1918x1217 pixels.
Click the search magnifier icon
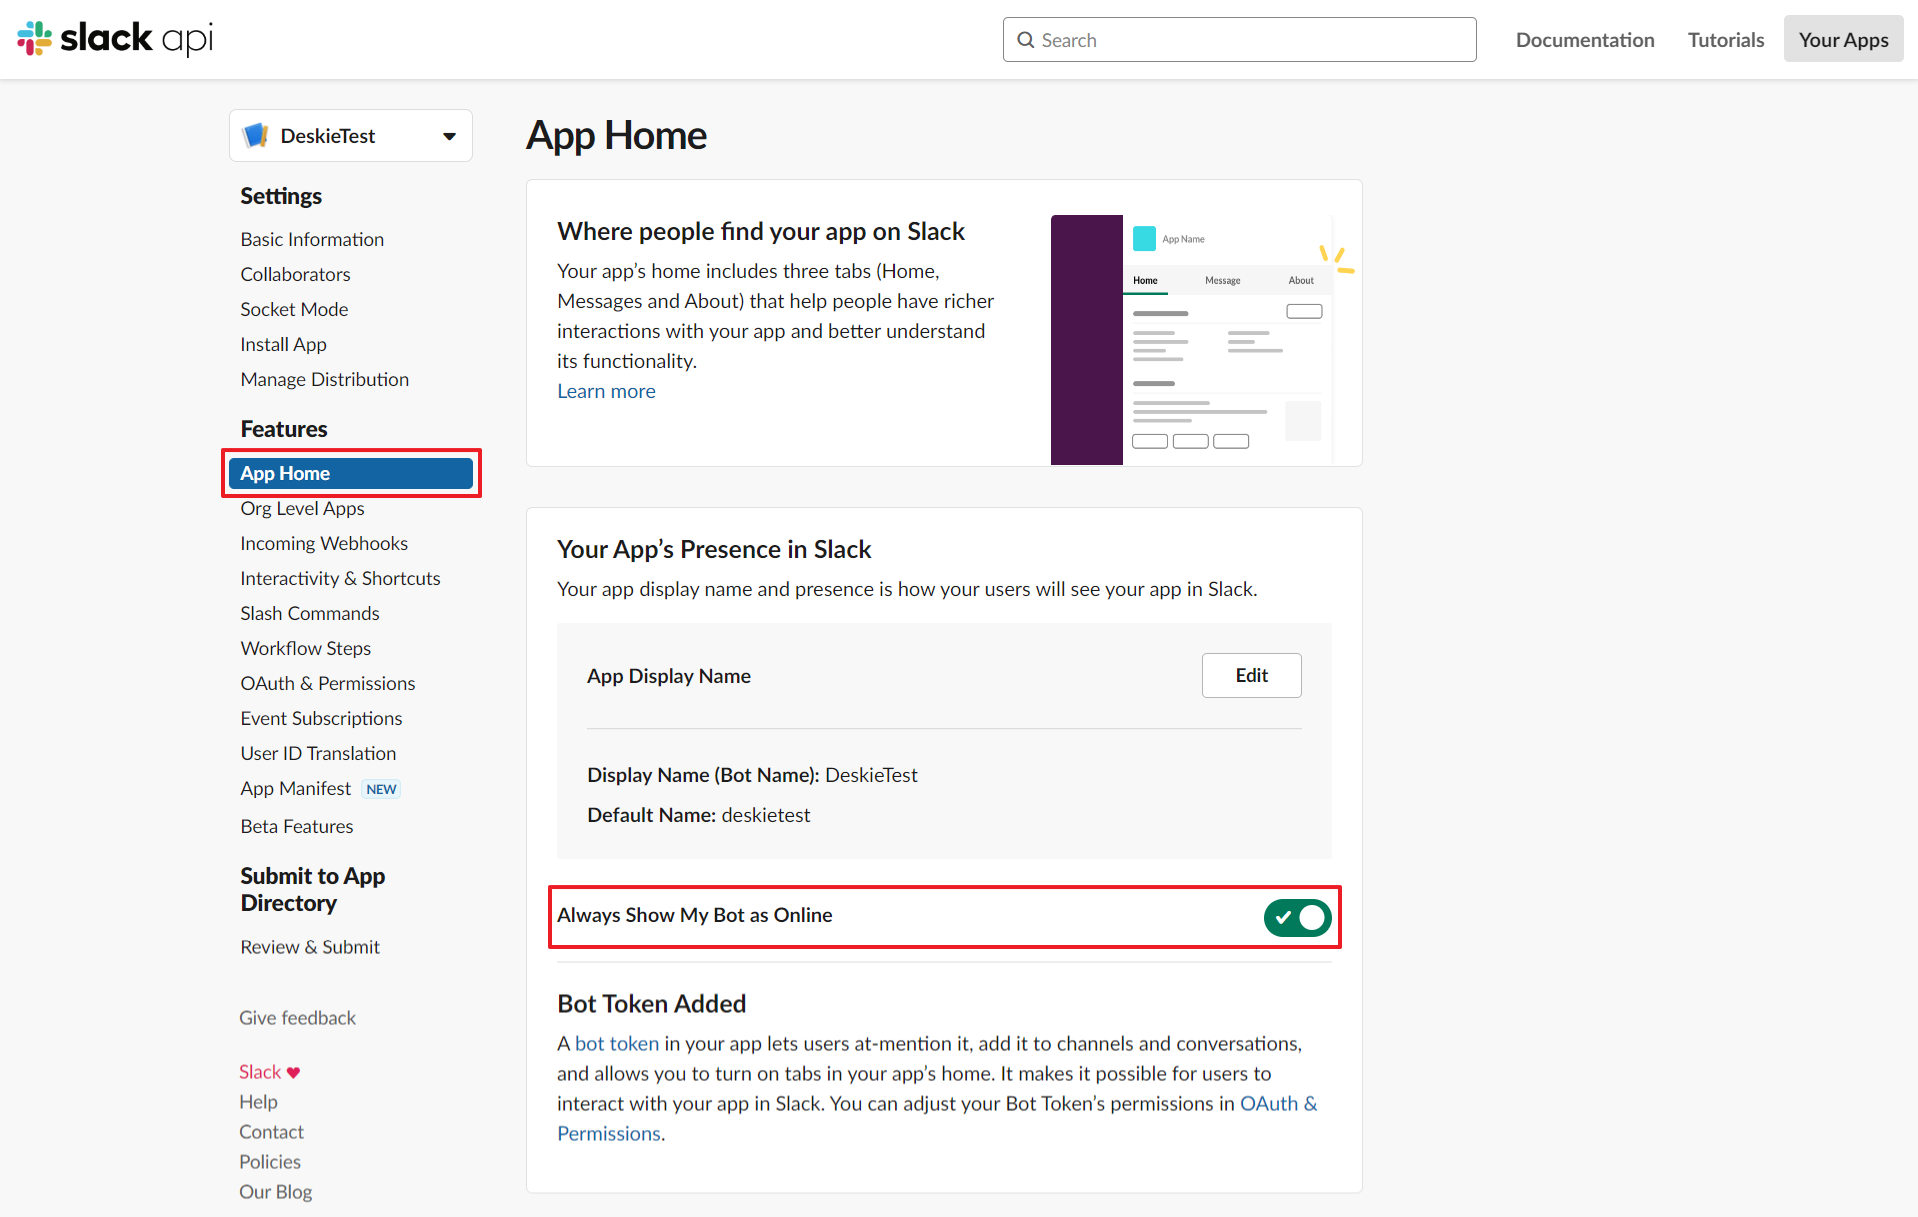[1025, 40]
